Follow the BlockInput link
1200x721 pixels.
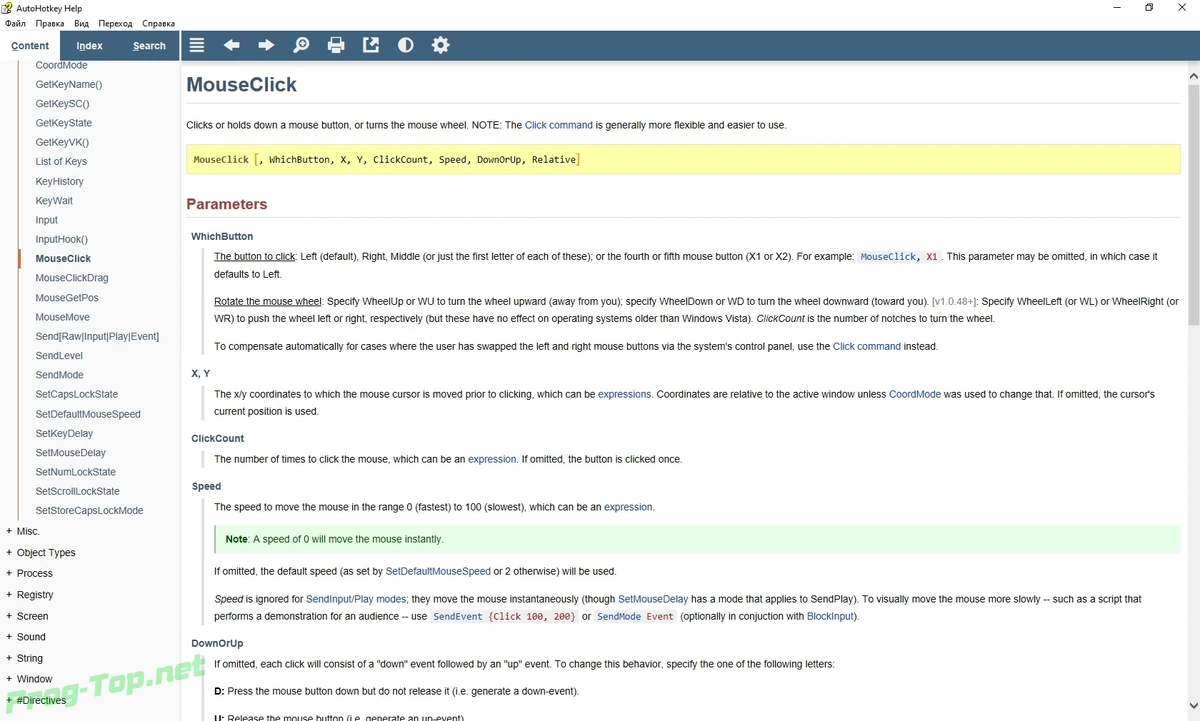click(830, 616)
